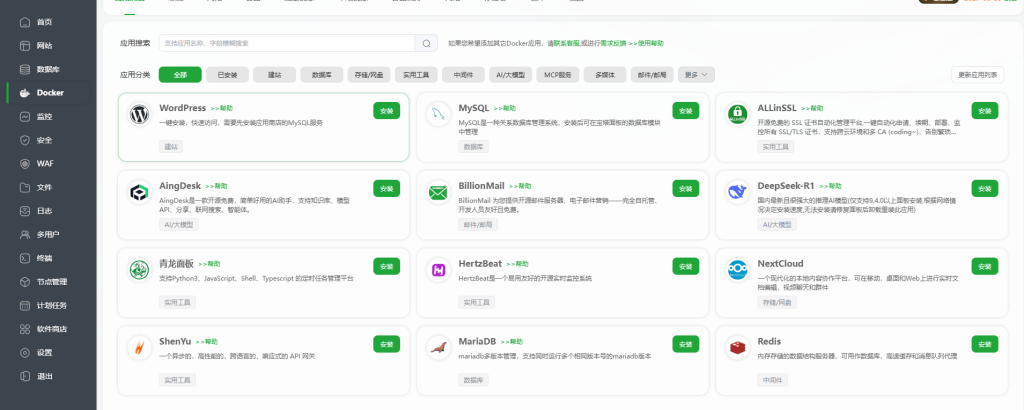Filter apps by 建站 category

pos(274,75)
